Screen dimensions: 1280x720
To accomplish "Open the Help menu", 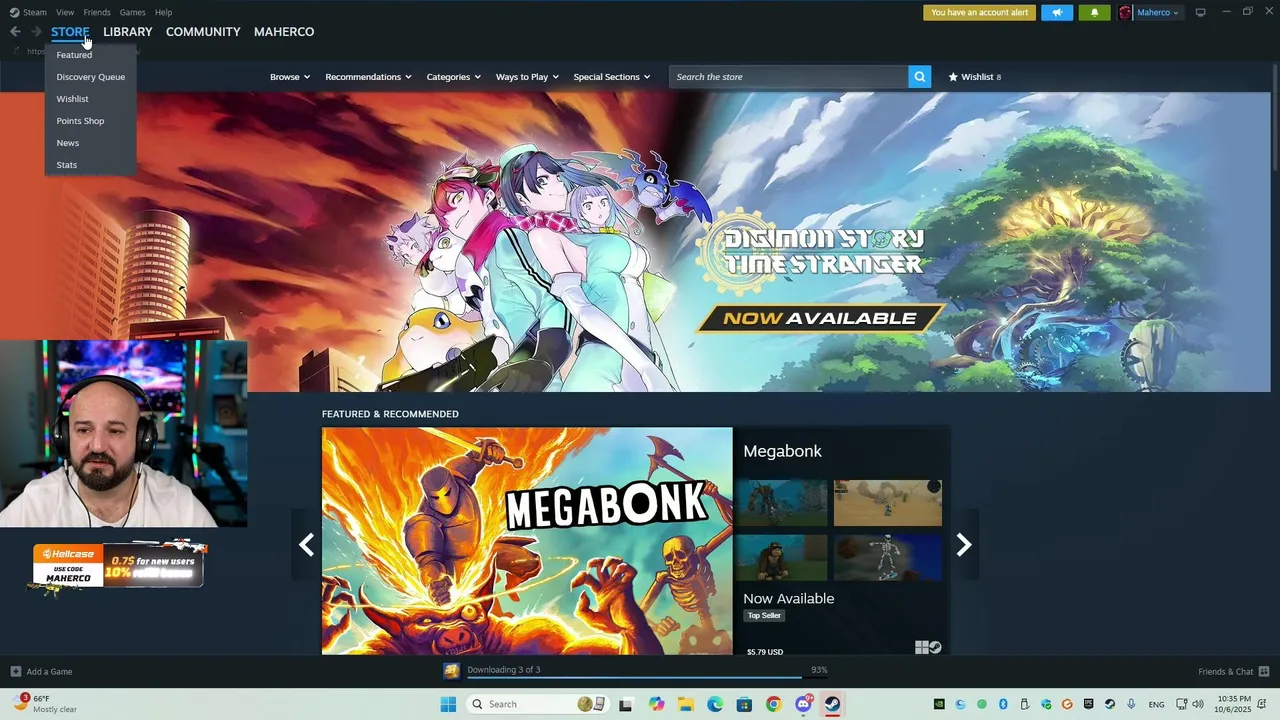I will (163, 12).
